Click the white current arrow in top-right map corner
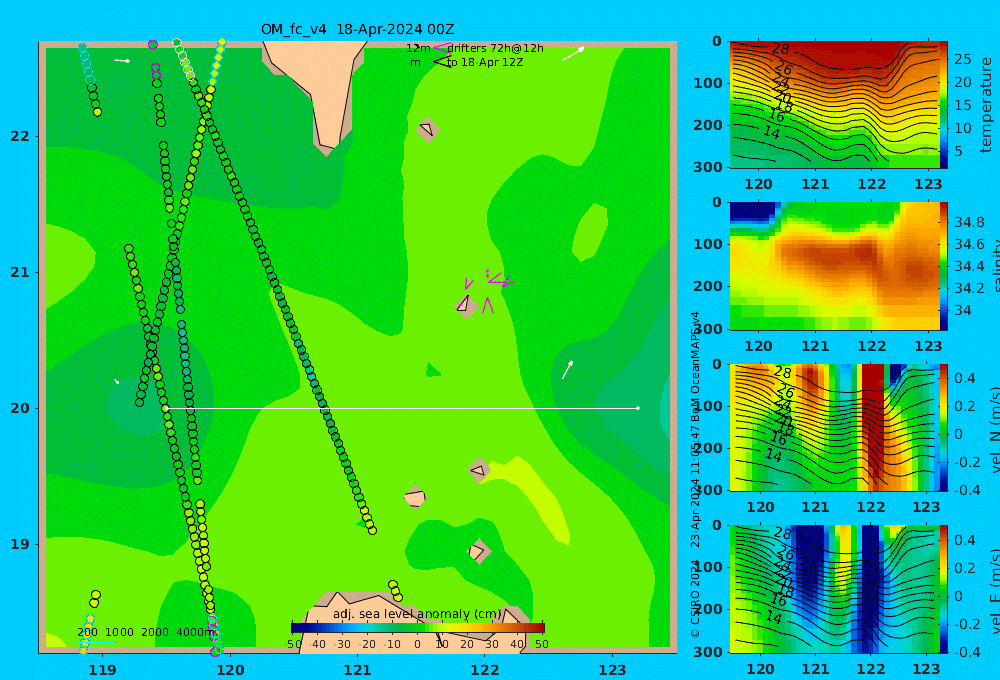 (x=573, y=54)
